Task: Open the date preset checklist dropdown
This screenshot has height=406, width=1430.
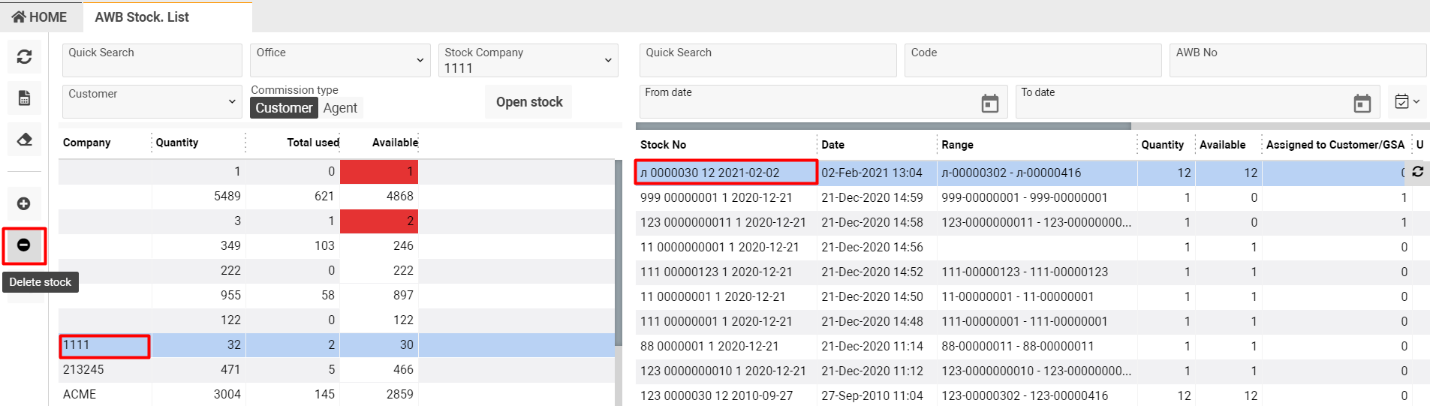Action: [1407, 102]
